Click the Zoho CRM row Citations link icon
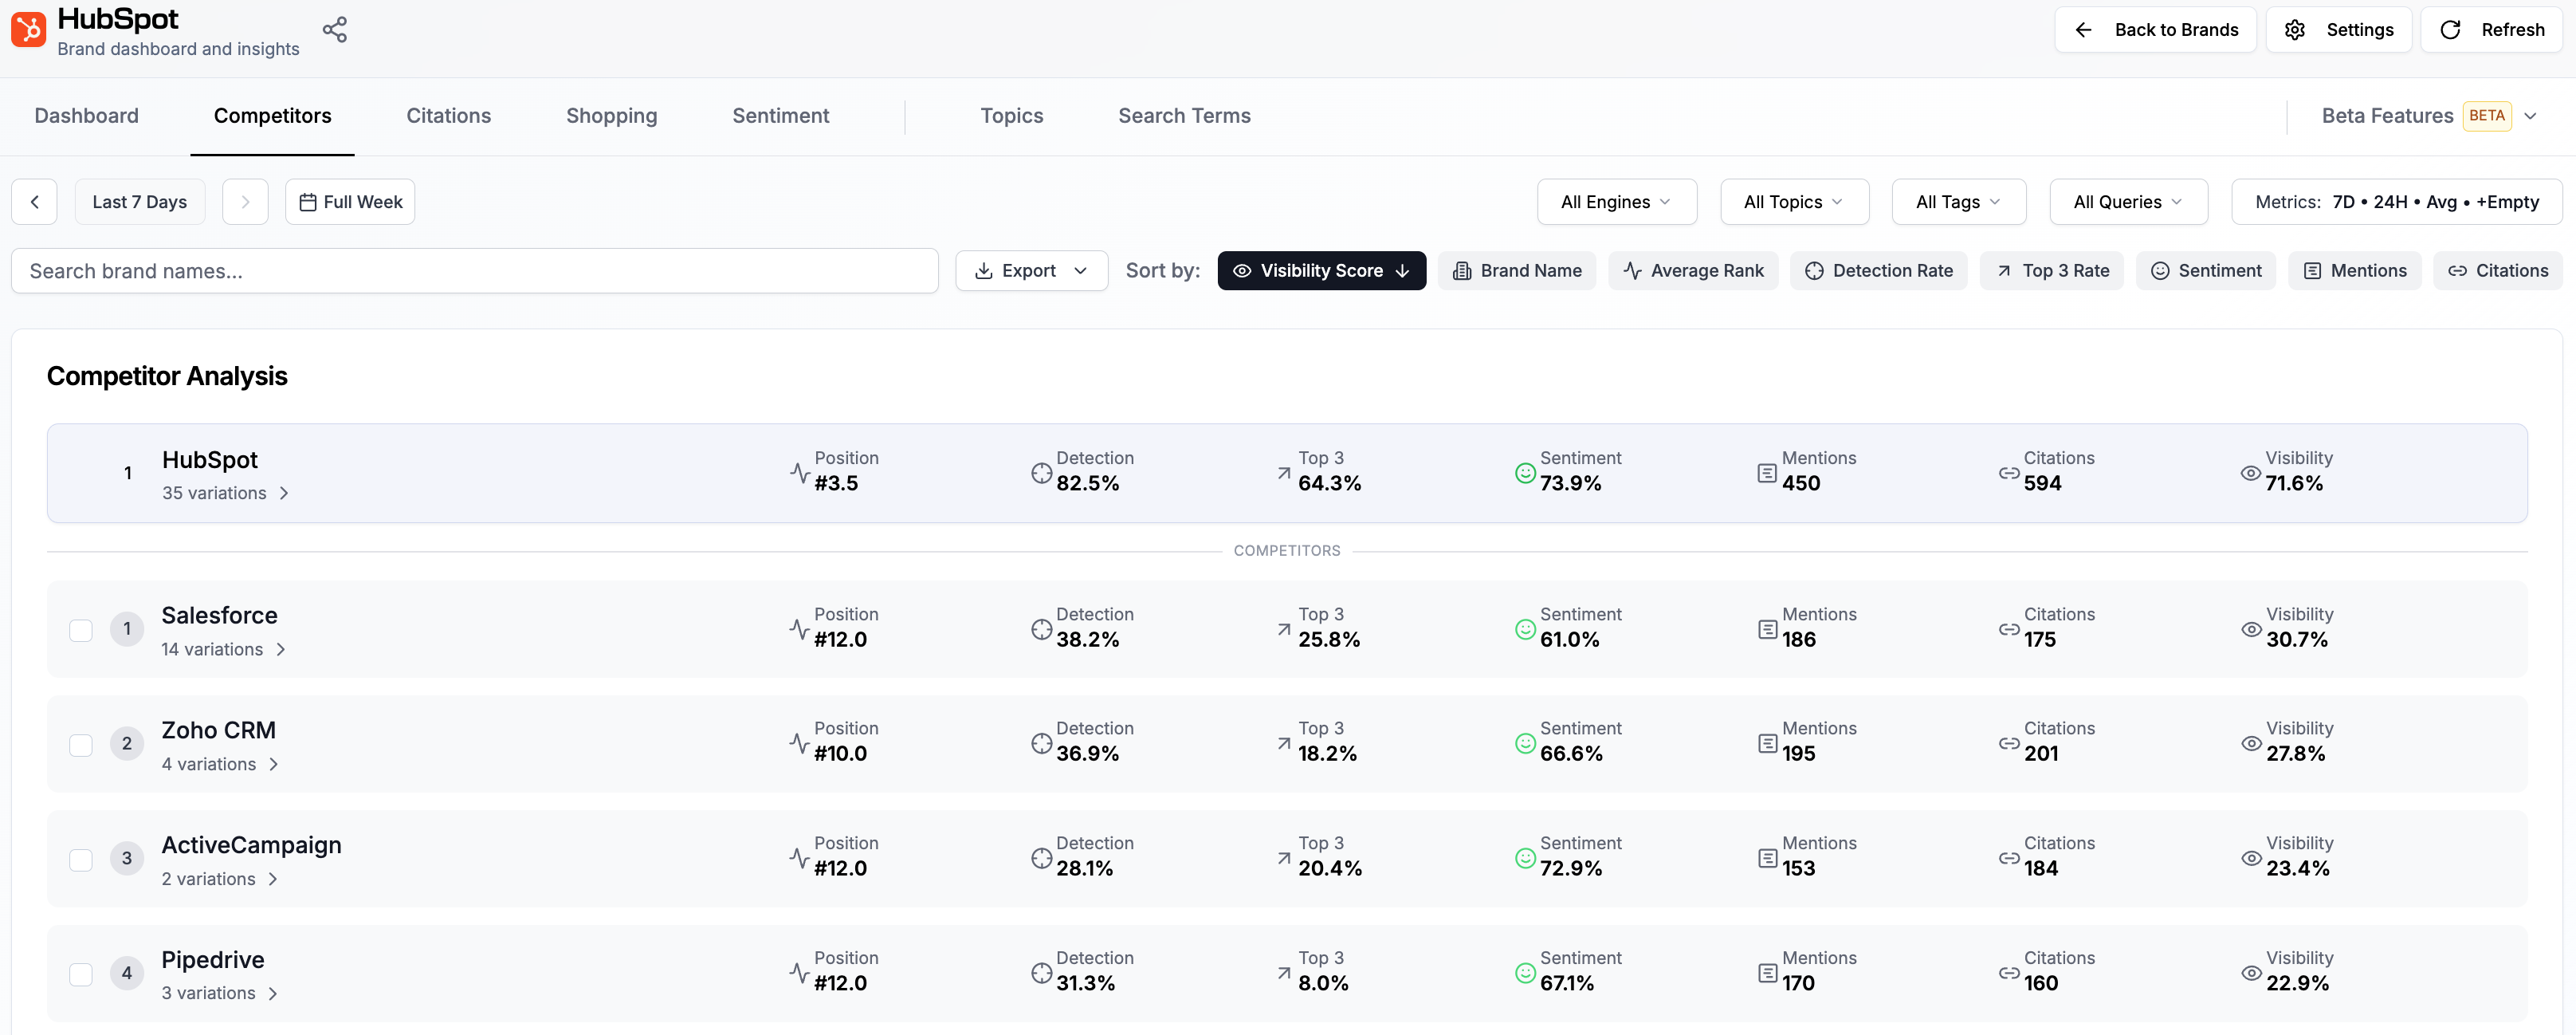Image resolution: width=2576 pixels, height=1035 pixels. pyautogui.click(x=2009, y=744)
